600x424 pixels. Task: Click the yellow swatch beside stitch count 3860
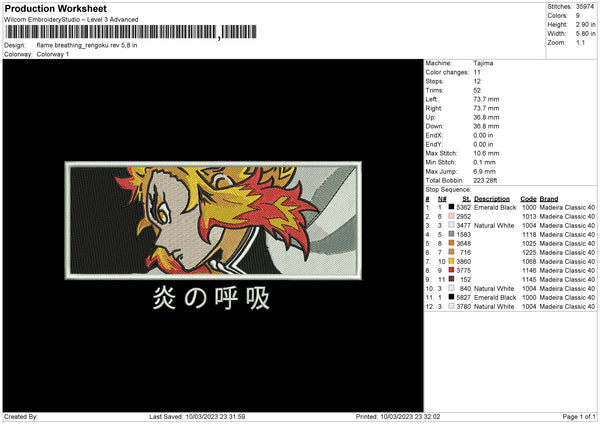point(452,261)
